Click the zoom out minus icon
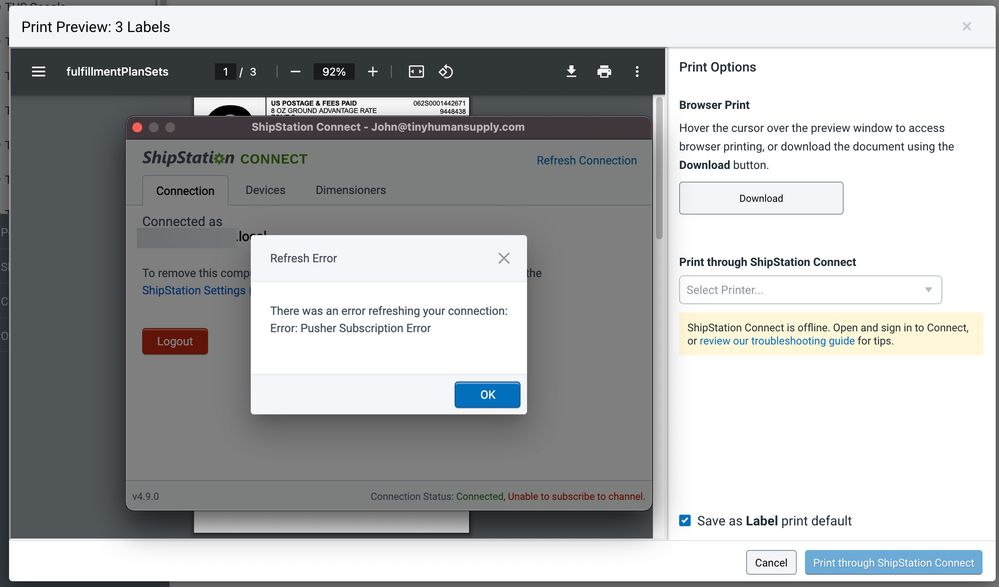This screenshot has height=587, width=999. click(x=295, y=72)
